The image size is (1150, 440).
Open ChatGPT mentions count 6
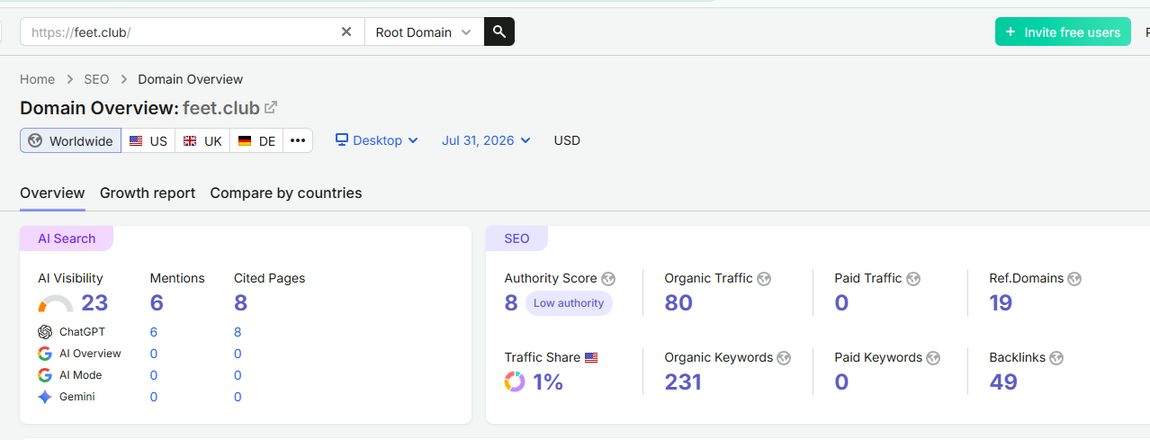pos(154,332)
